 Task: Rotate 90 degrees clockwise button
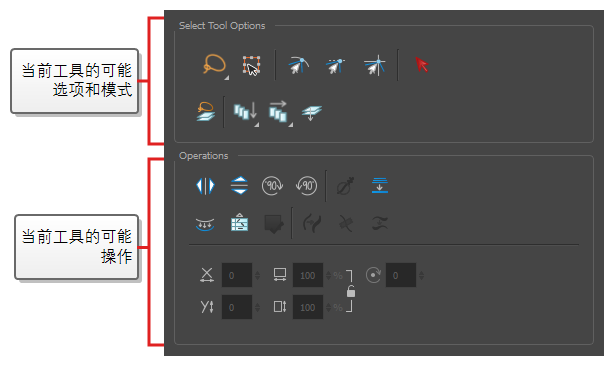pyautogui.click(x=273, y=186)
